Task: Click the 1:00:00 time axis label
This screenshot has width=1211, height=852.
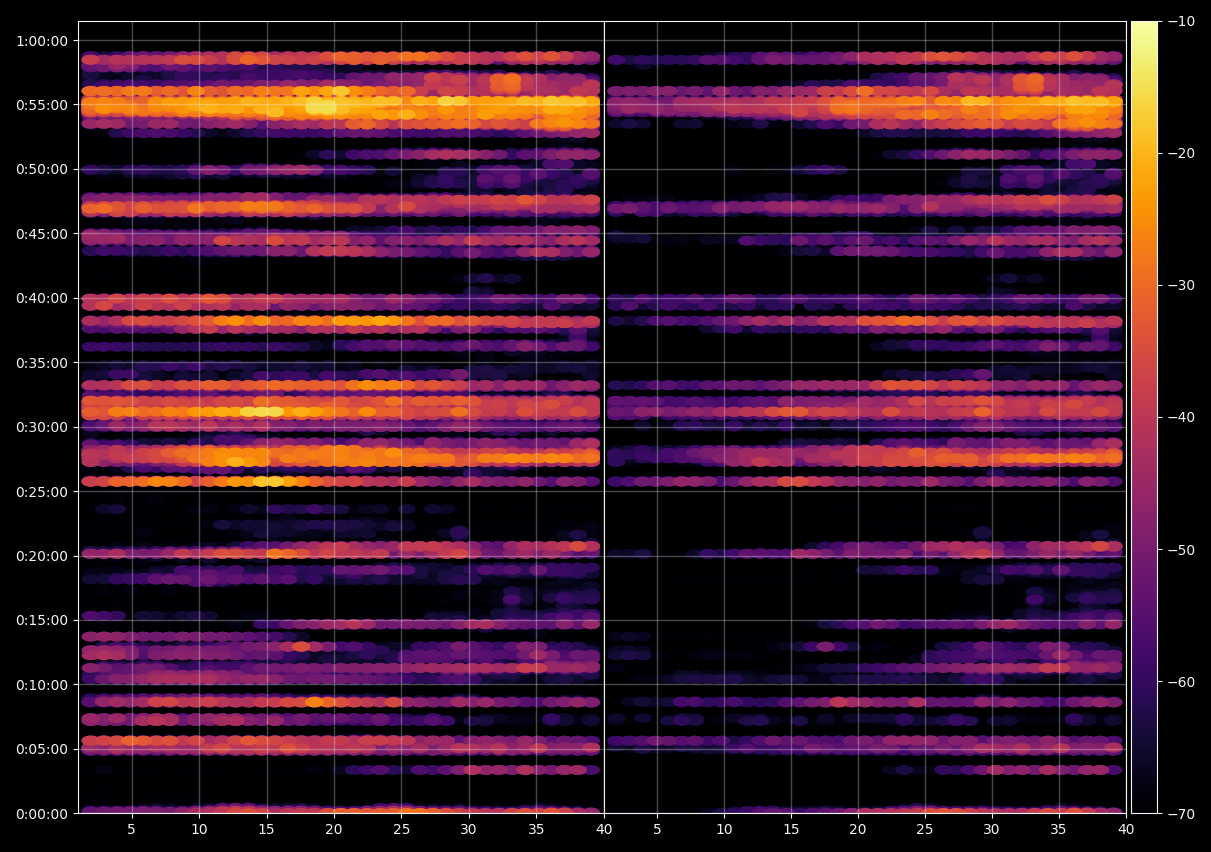Action: tap(41, 41)
